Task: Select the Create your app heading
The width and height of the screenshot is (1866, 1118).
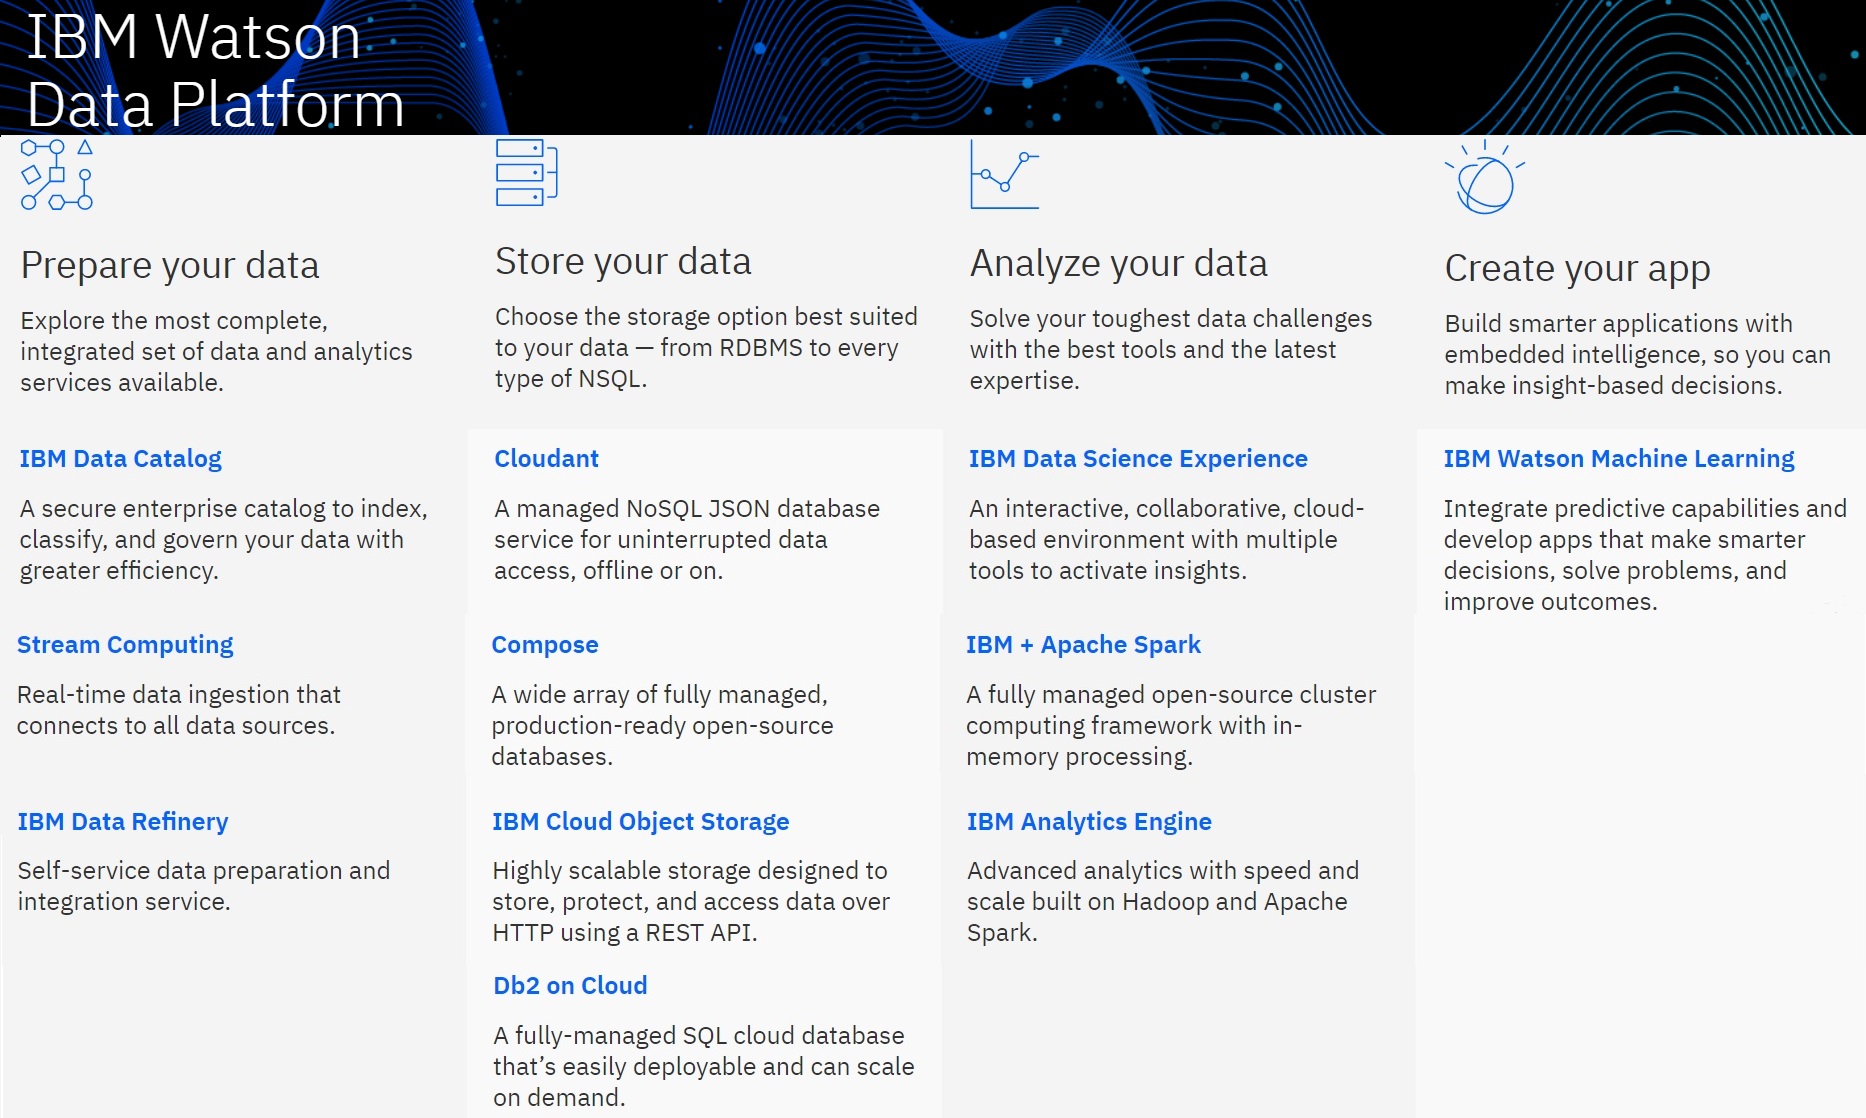Action: 1577,268
